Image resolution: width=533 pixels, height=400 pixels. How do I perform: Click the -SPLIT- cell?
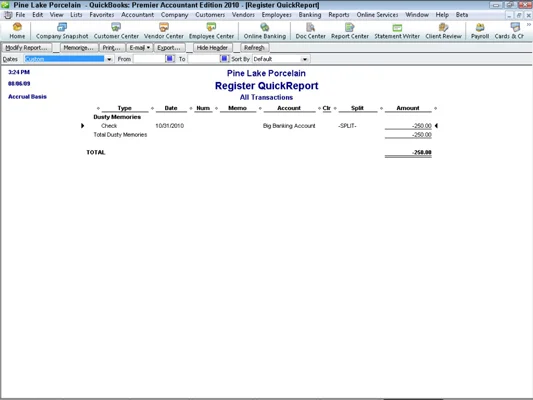click(347, 126)
